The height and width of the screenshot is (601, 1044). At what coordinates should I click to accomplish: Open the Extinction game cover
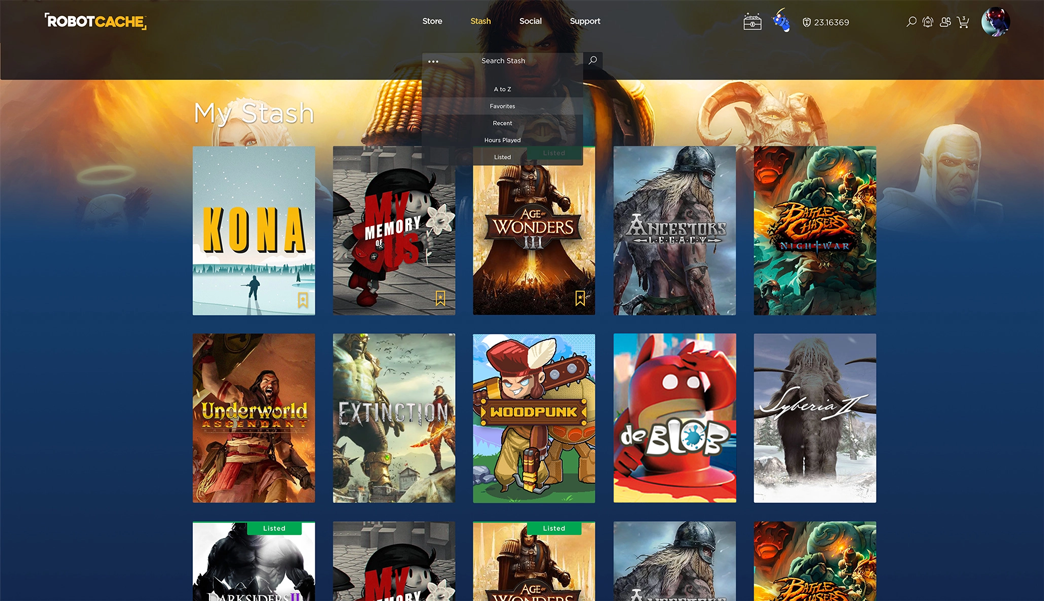[394, 418]
